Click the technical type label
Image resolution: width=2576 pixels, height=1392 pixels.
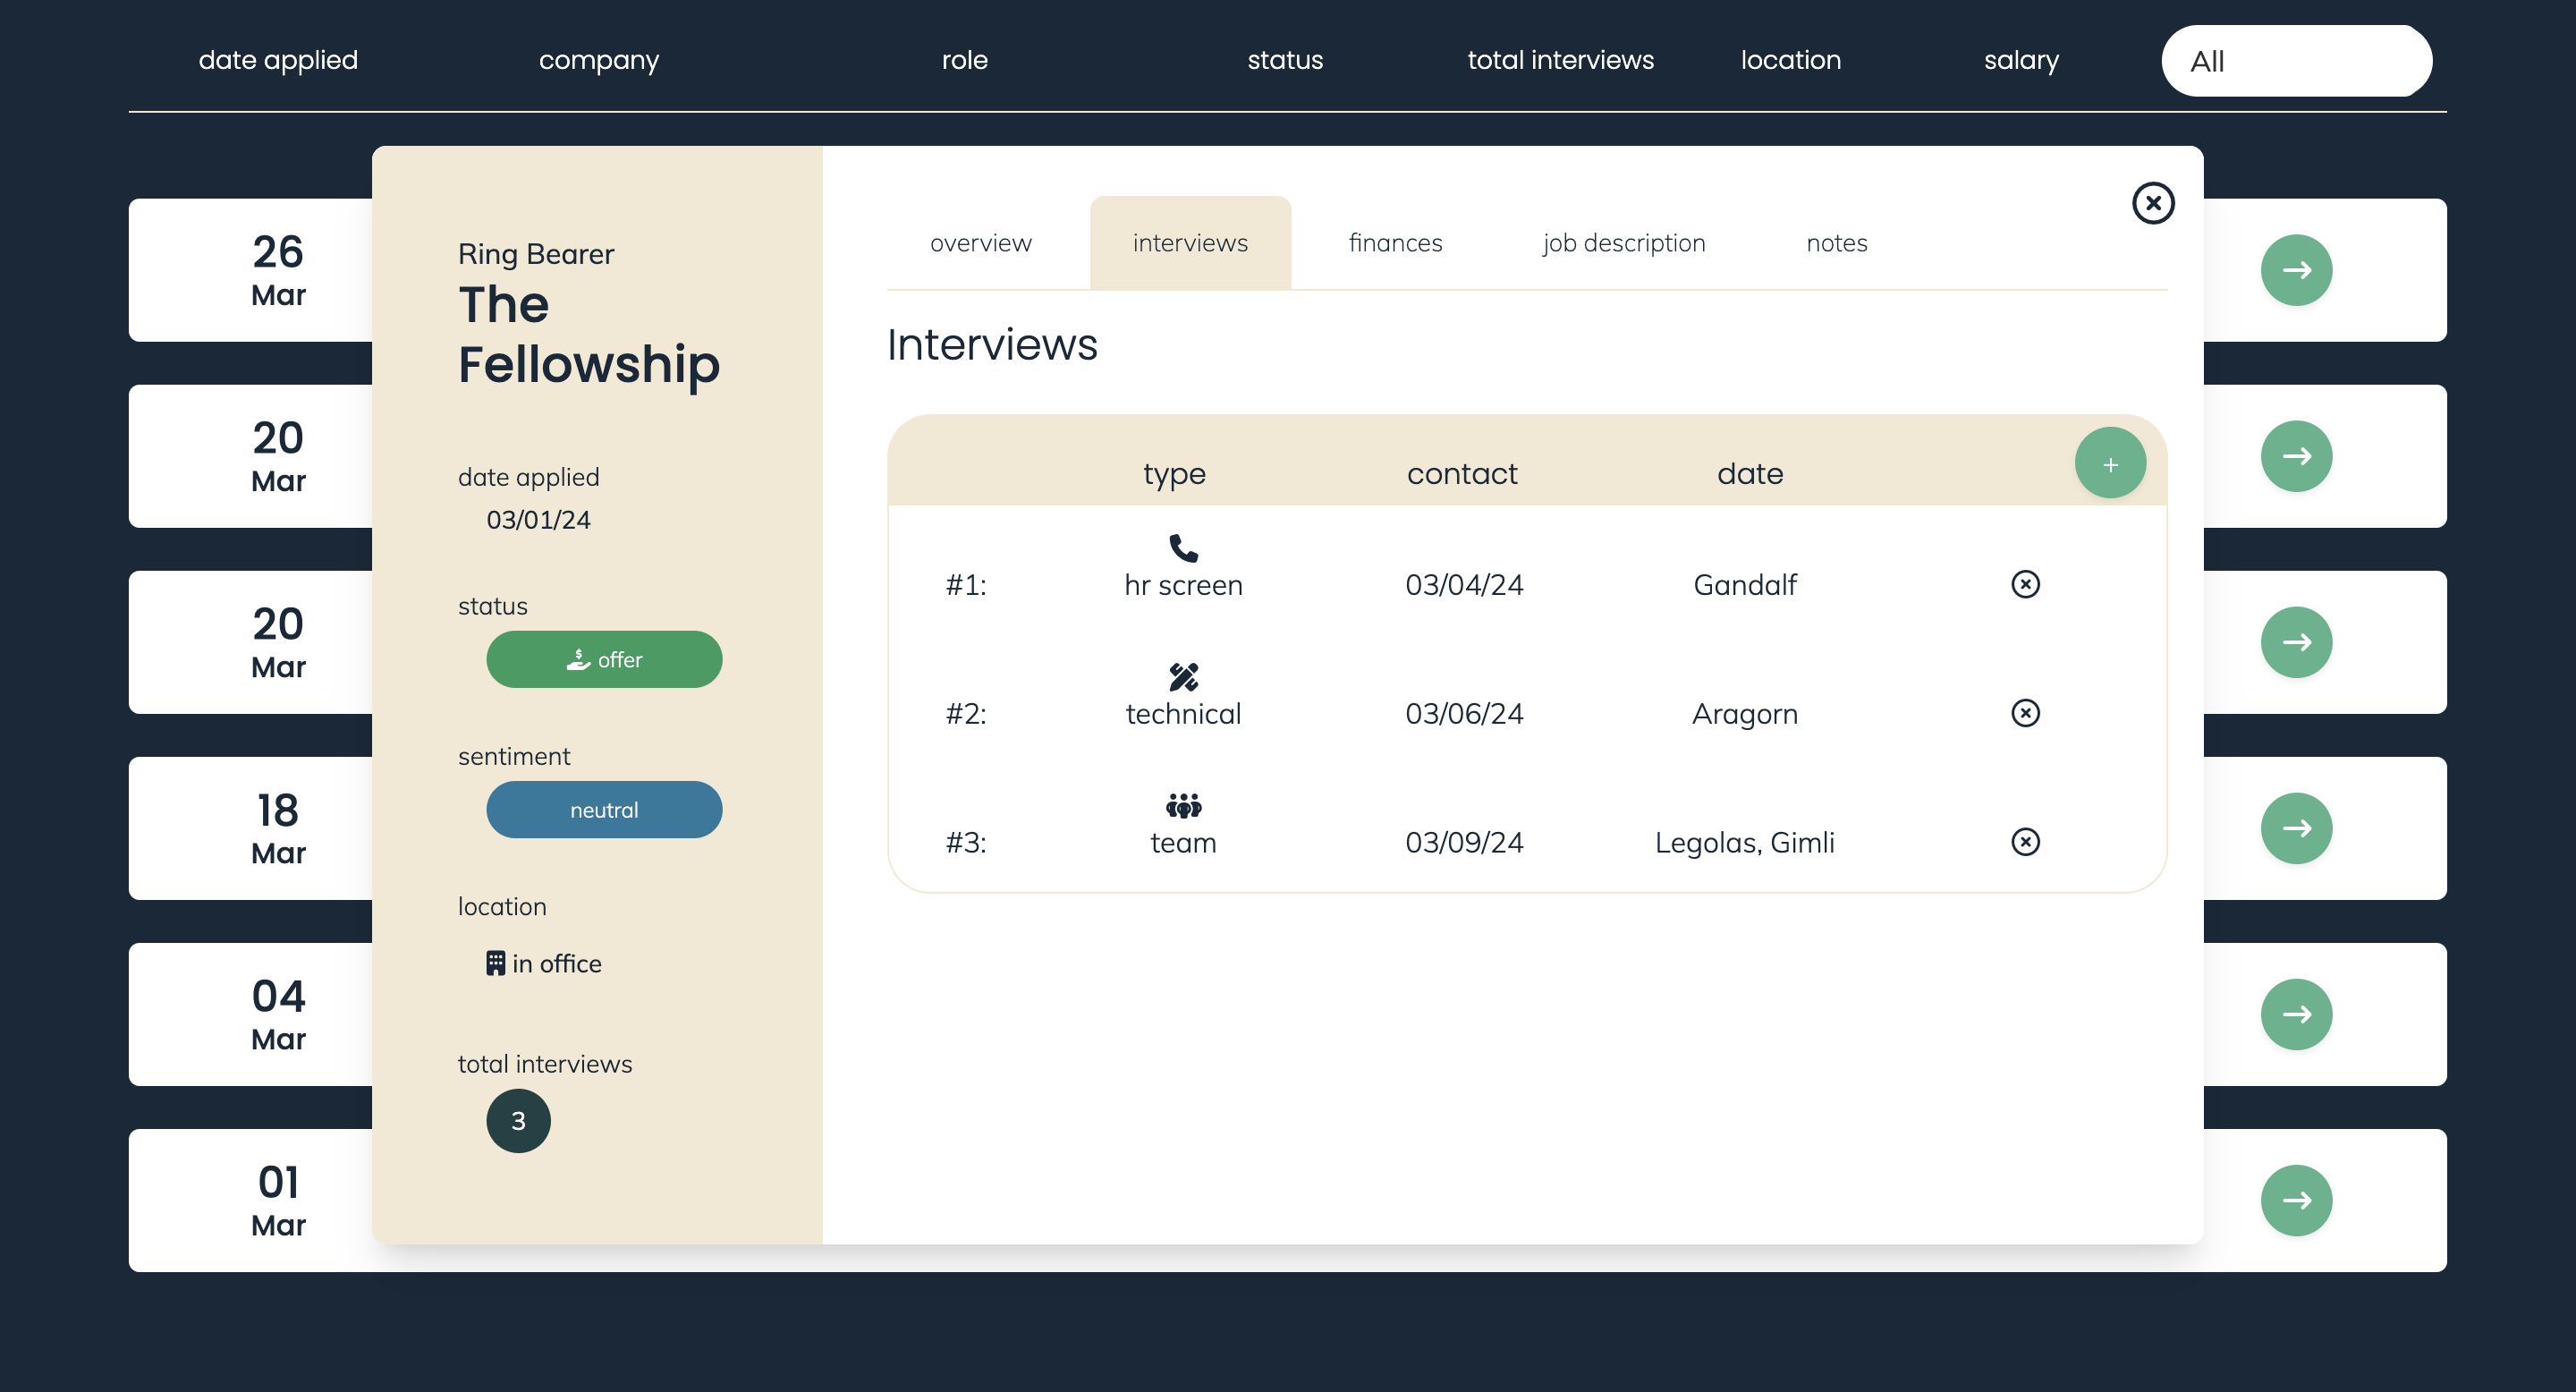pos(1183,714)
